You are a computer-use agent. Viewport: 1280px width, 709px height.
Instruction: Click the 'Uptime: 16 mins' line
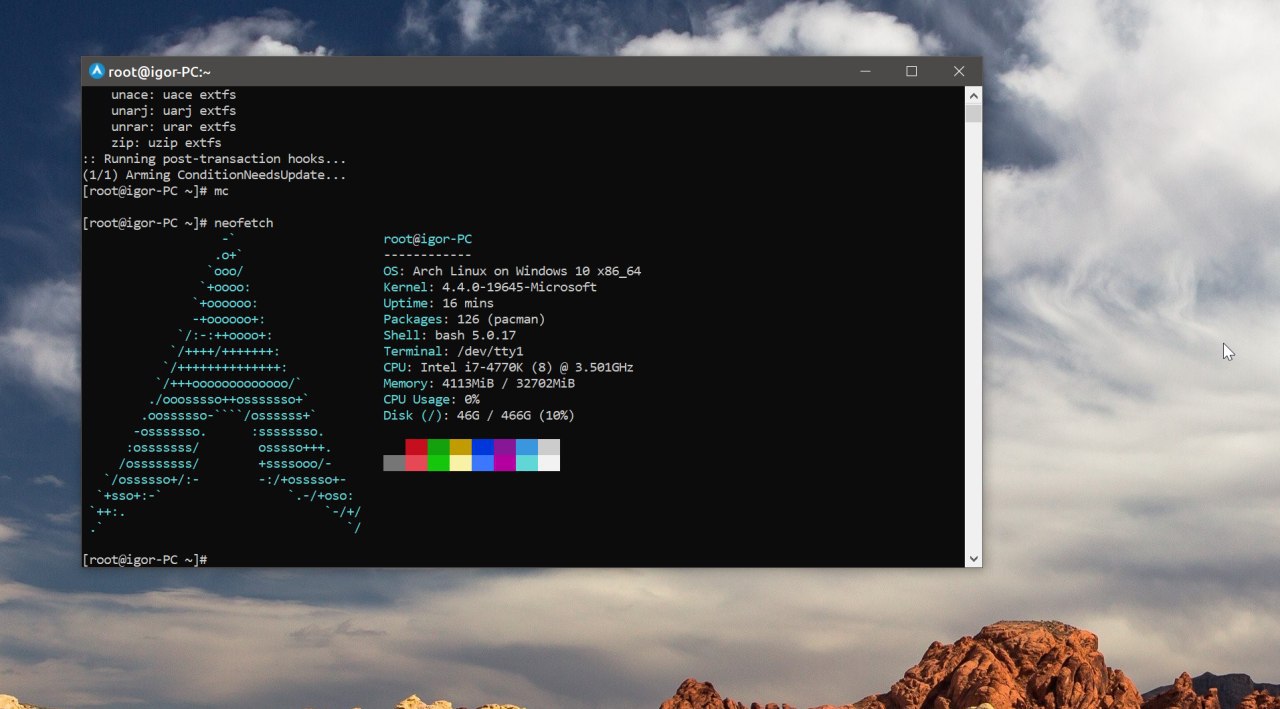point(438,303)
